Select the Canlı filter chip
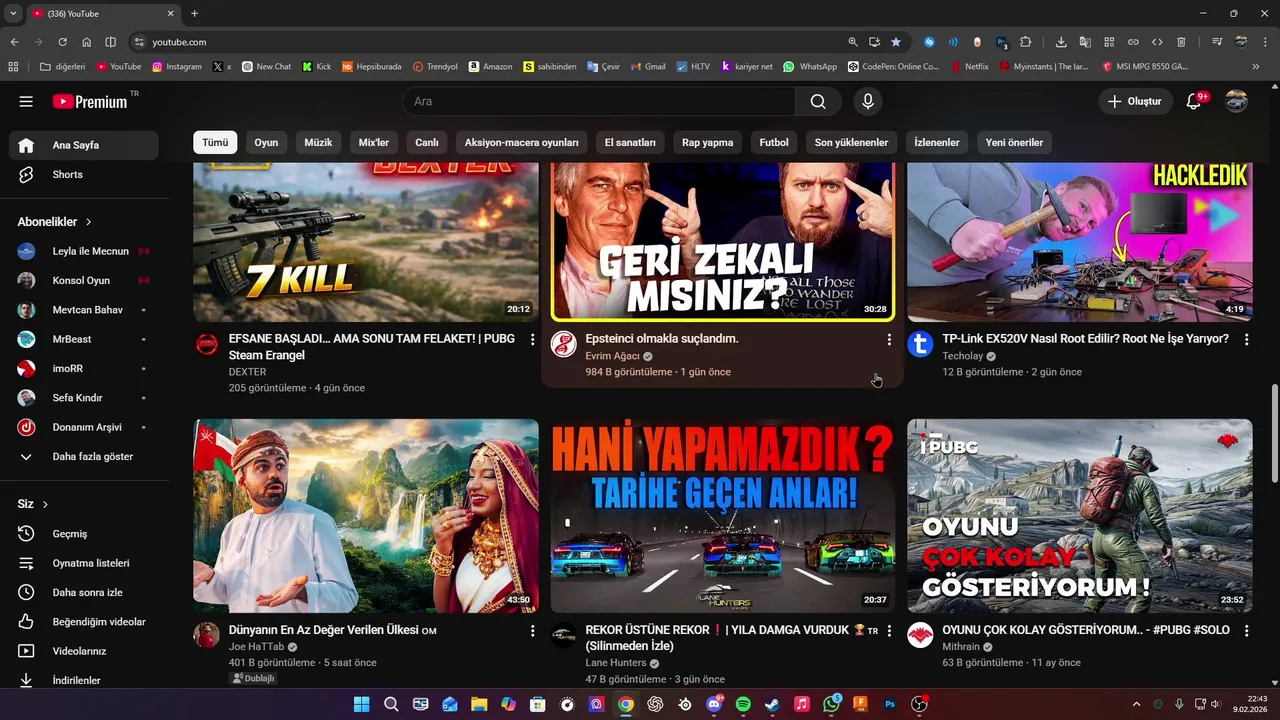 coord(427,143)
